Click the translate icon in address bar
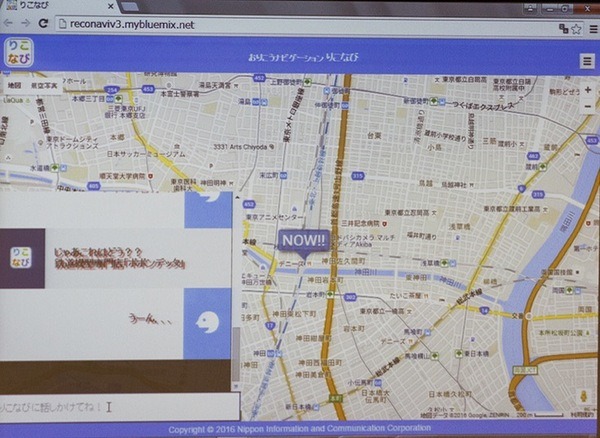The image size is (600, 438). point(564,27)
